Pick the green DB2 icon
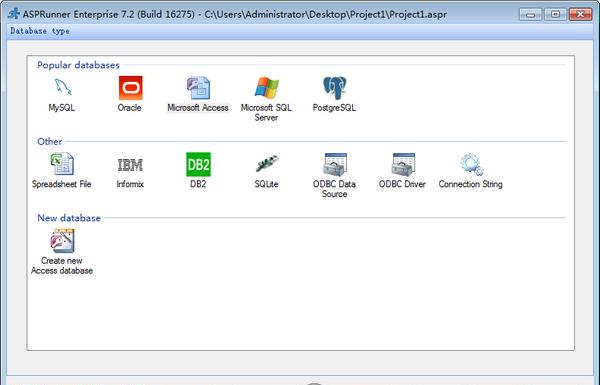 198,164
